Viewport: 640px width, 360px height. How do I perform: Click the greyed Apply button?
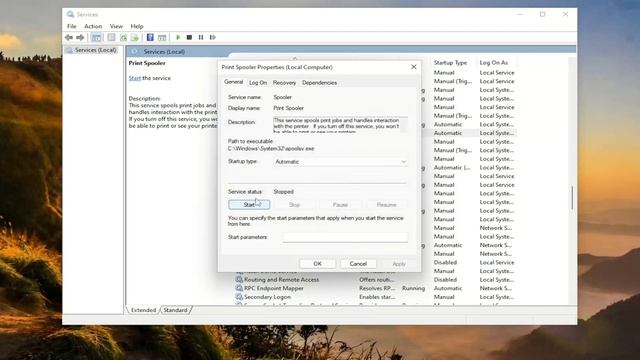point(399,264)
